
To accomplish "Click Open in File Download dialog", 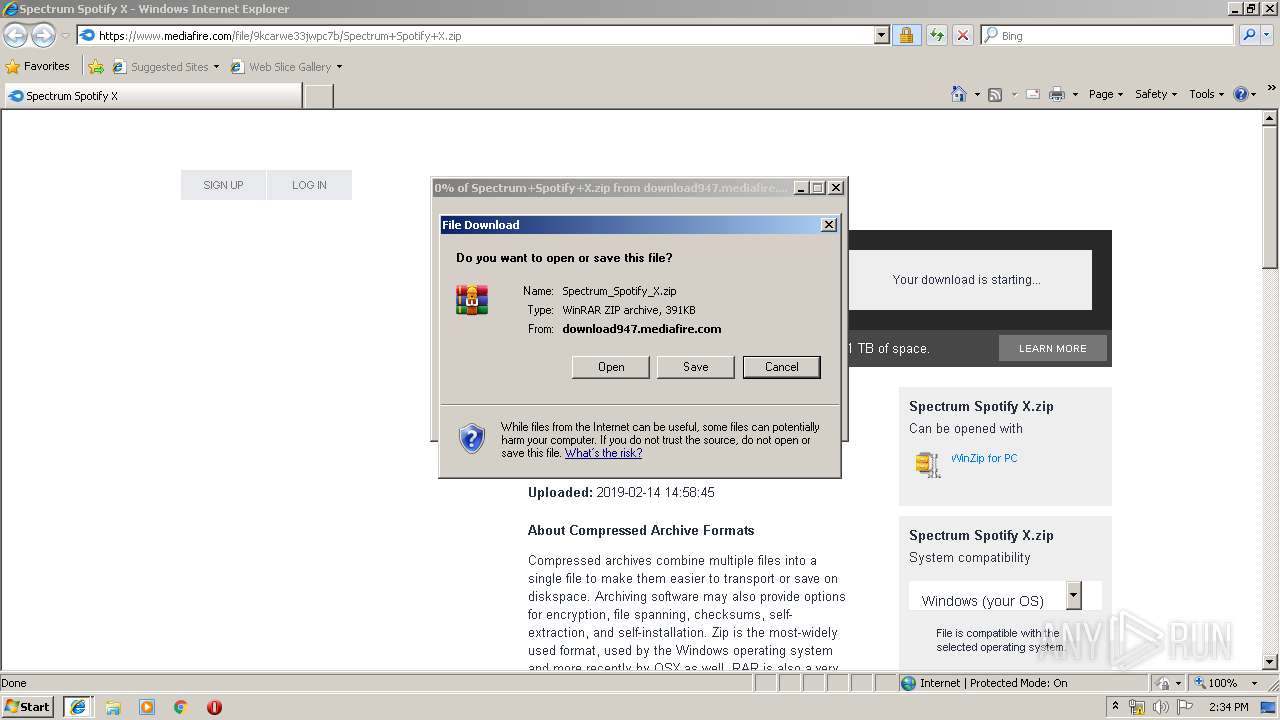I will pos(611,367).
